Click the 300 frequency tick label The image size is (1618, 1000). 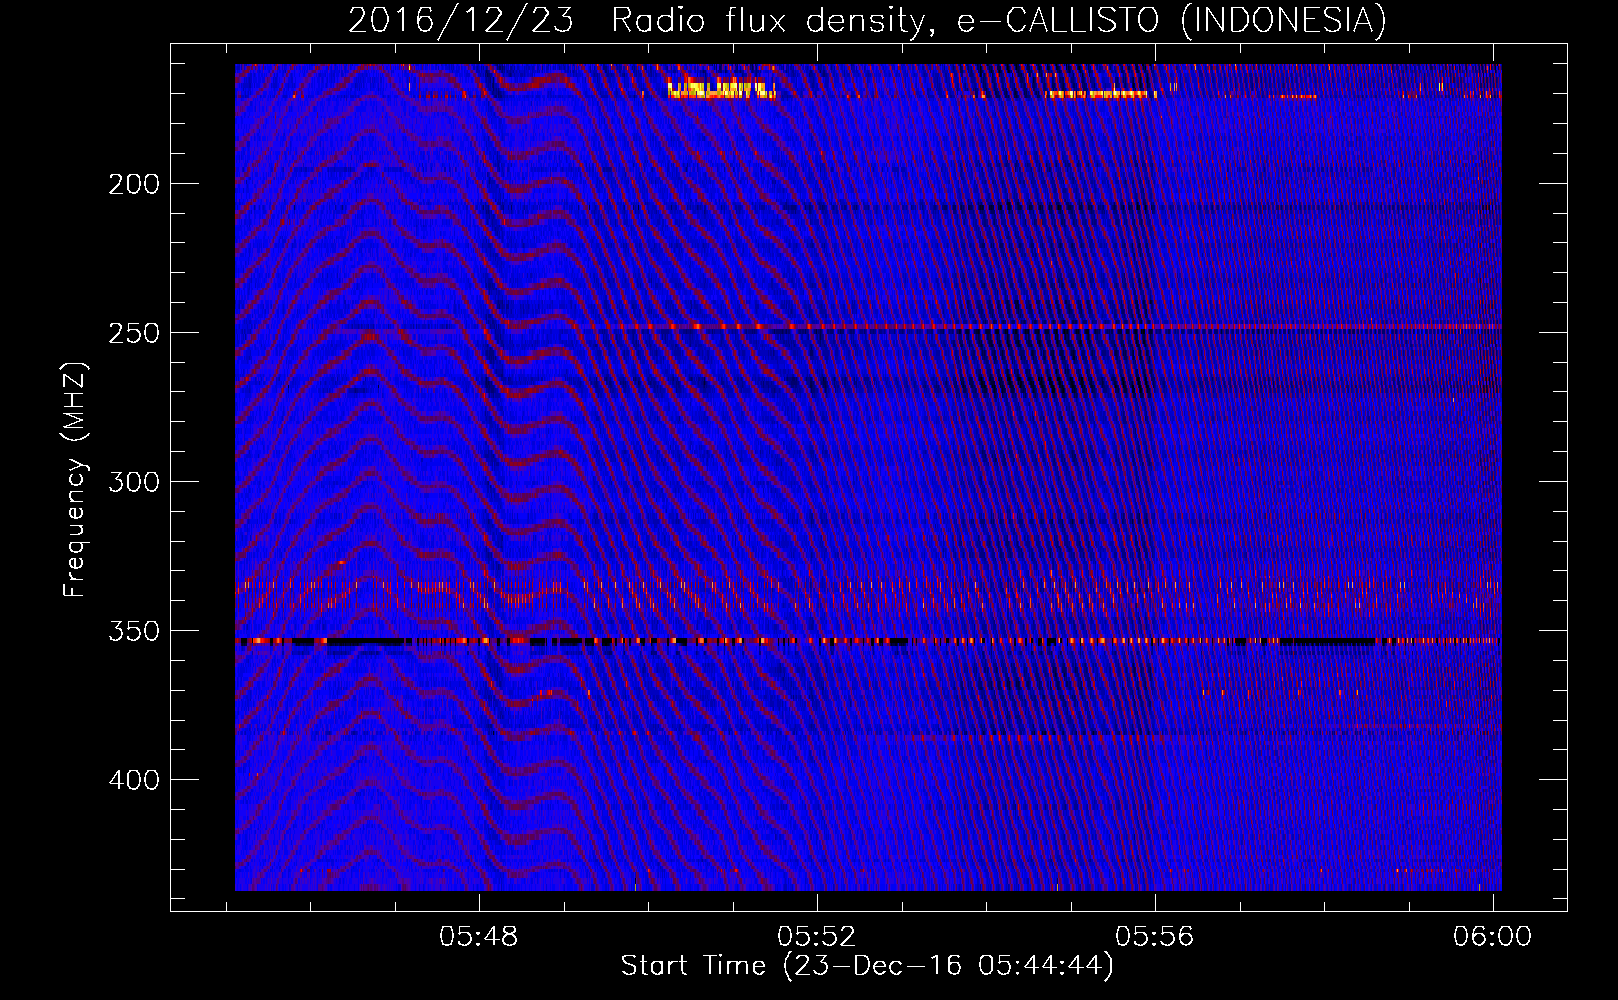(134, 482)
